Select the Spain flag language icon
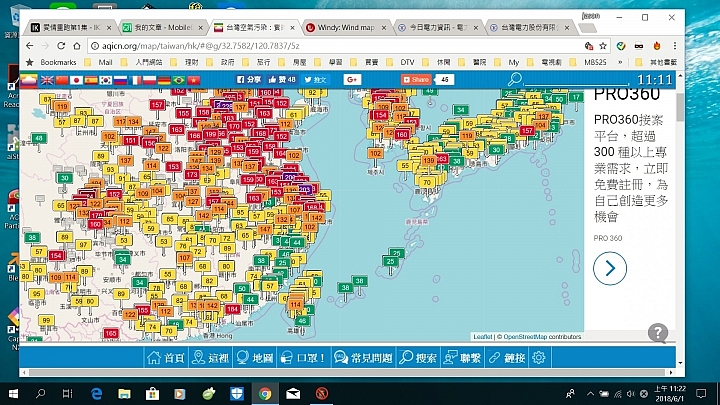Image resolution: width=720 pixels, height=405 pixels. pyautogui.click(x=91, y=80)
